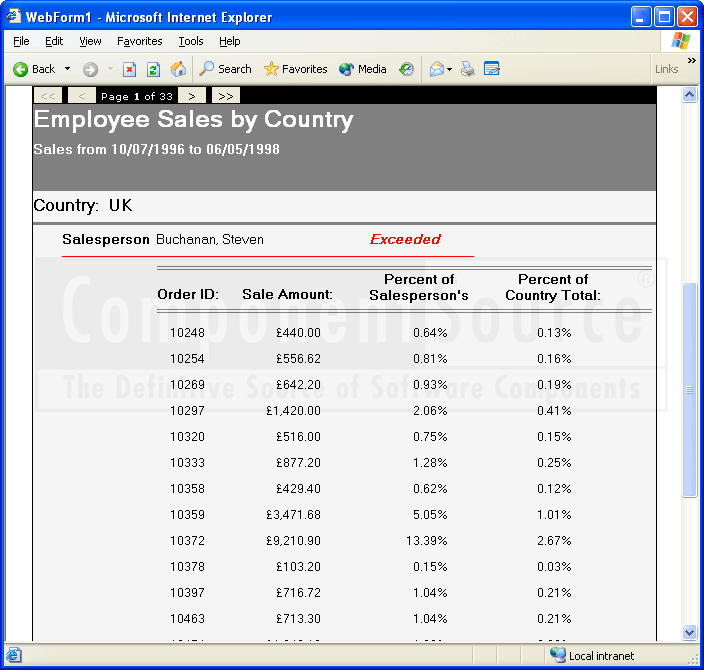The image size is (704, 670).
Task: Click salesperson name Buchanan, Steven
Action: pos(210,239)
